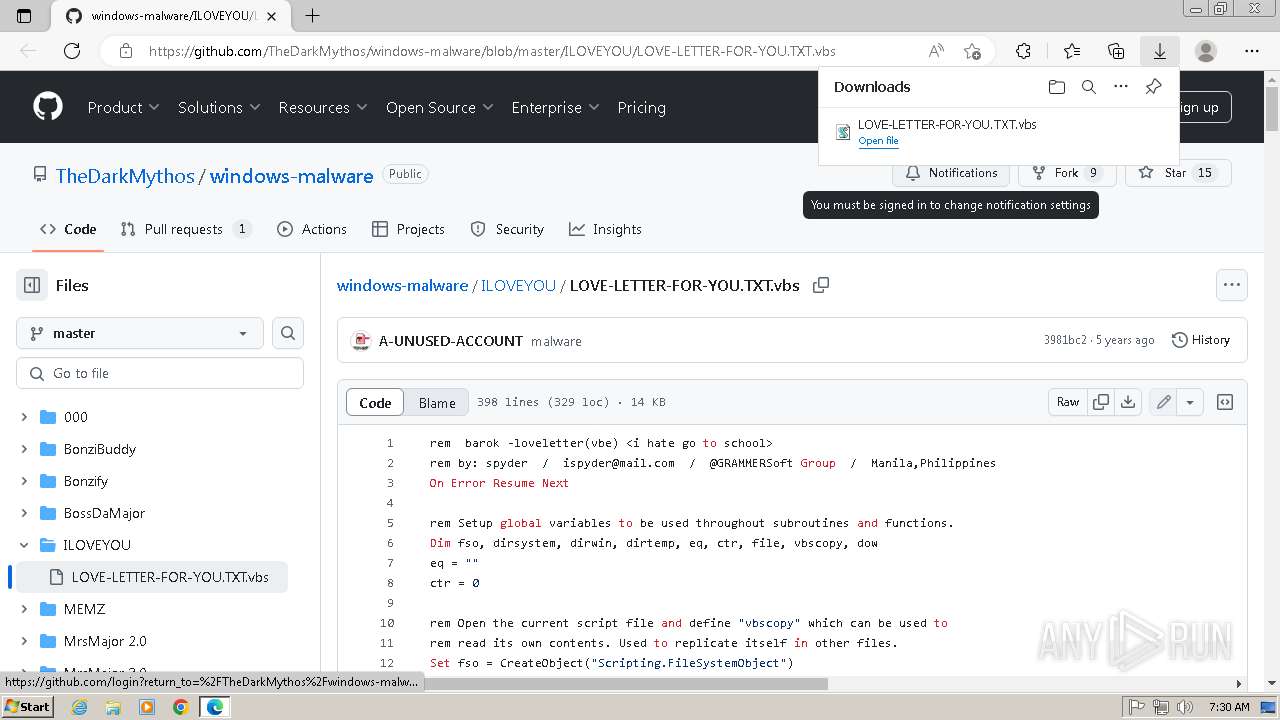
Task: Star the repository
Action: click(x=1178, y=173)
